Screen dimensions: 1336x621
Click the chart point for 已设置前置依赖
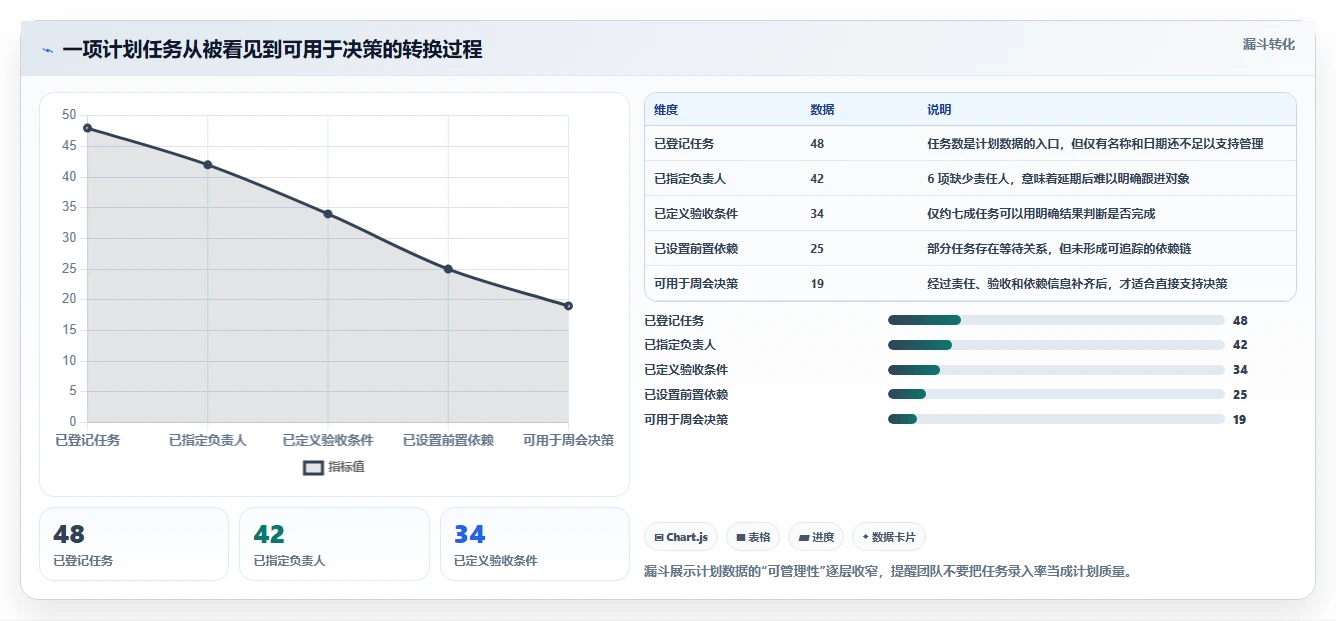pyautogui.click(x=448, y=269)
